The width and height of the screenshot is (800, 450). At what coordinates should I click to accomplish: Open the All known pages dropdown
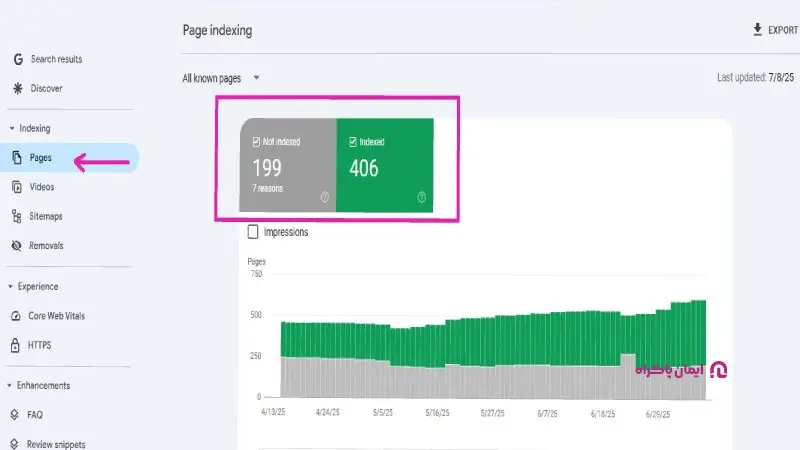pyautogui.click(x=221, y=78)
